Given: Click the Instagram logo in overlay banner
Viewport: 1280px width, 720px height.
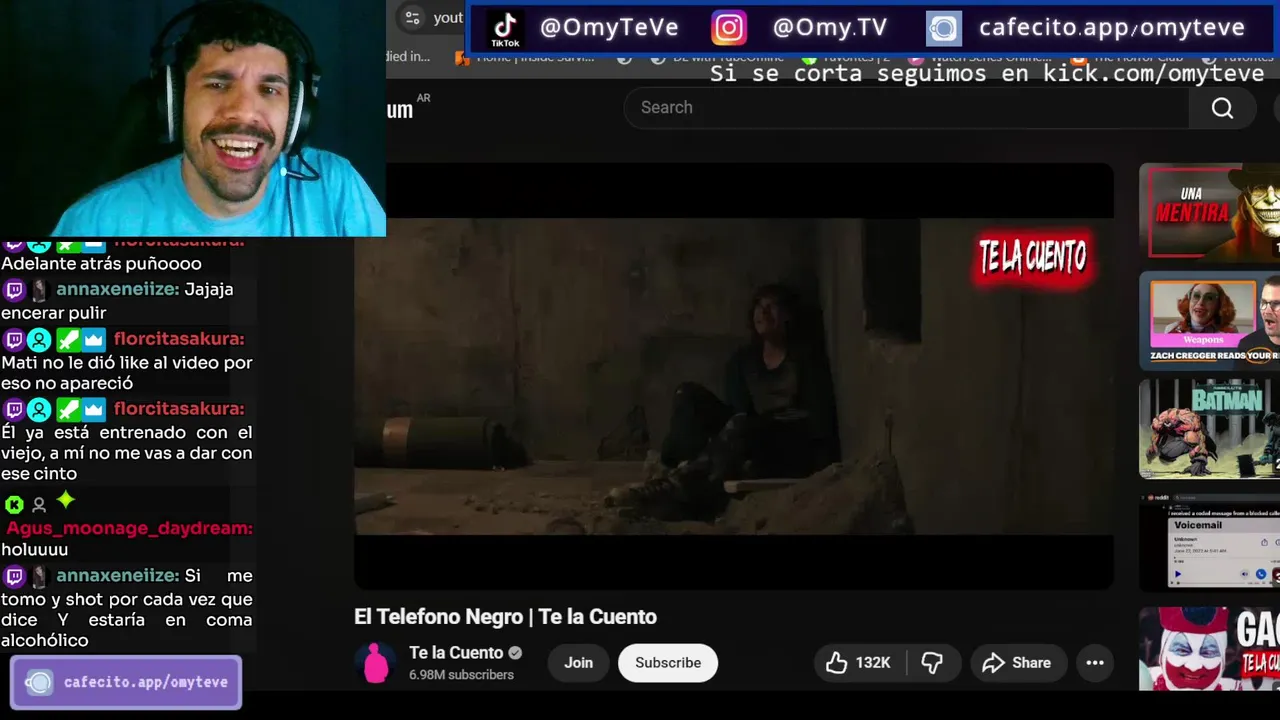Looking at the screenshot, I should click(x=729, y=28).
